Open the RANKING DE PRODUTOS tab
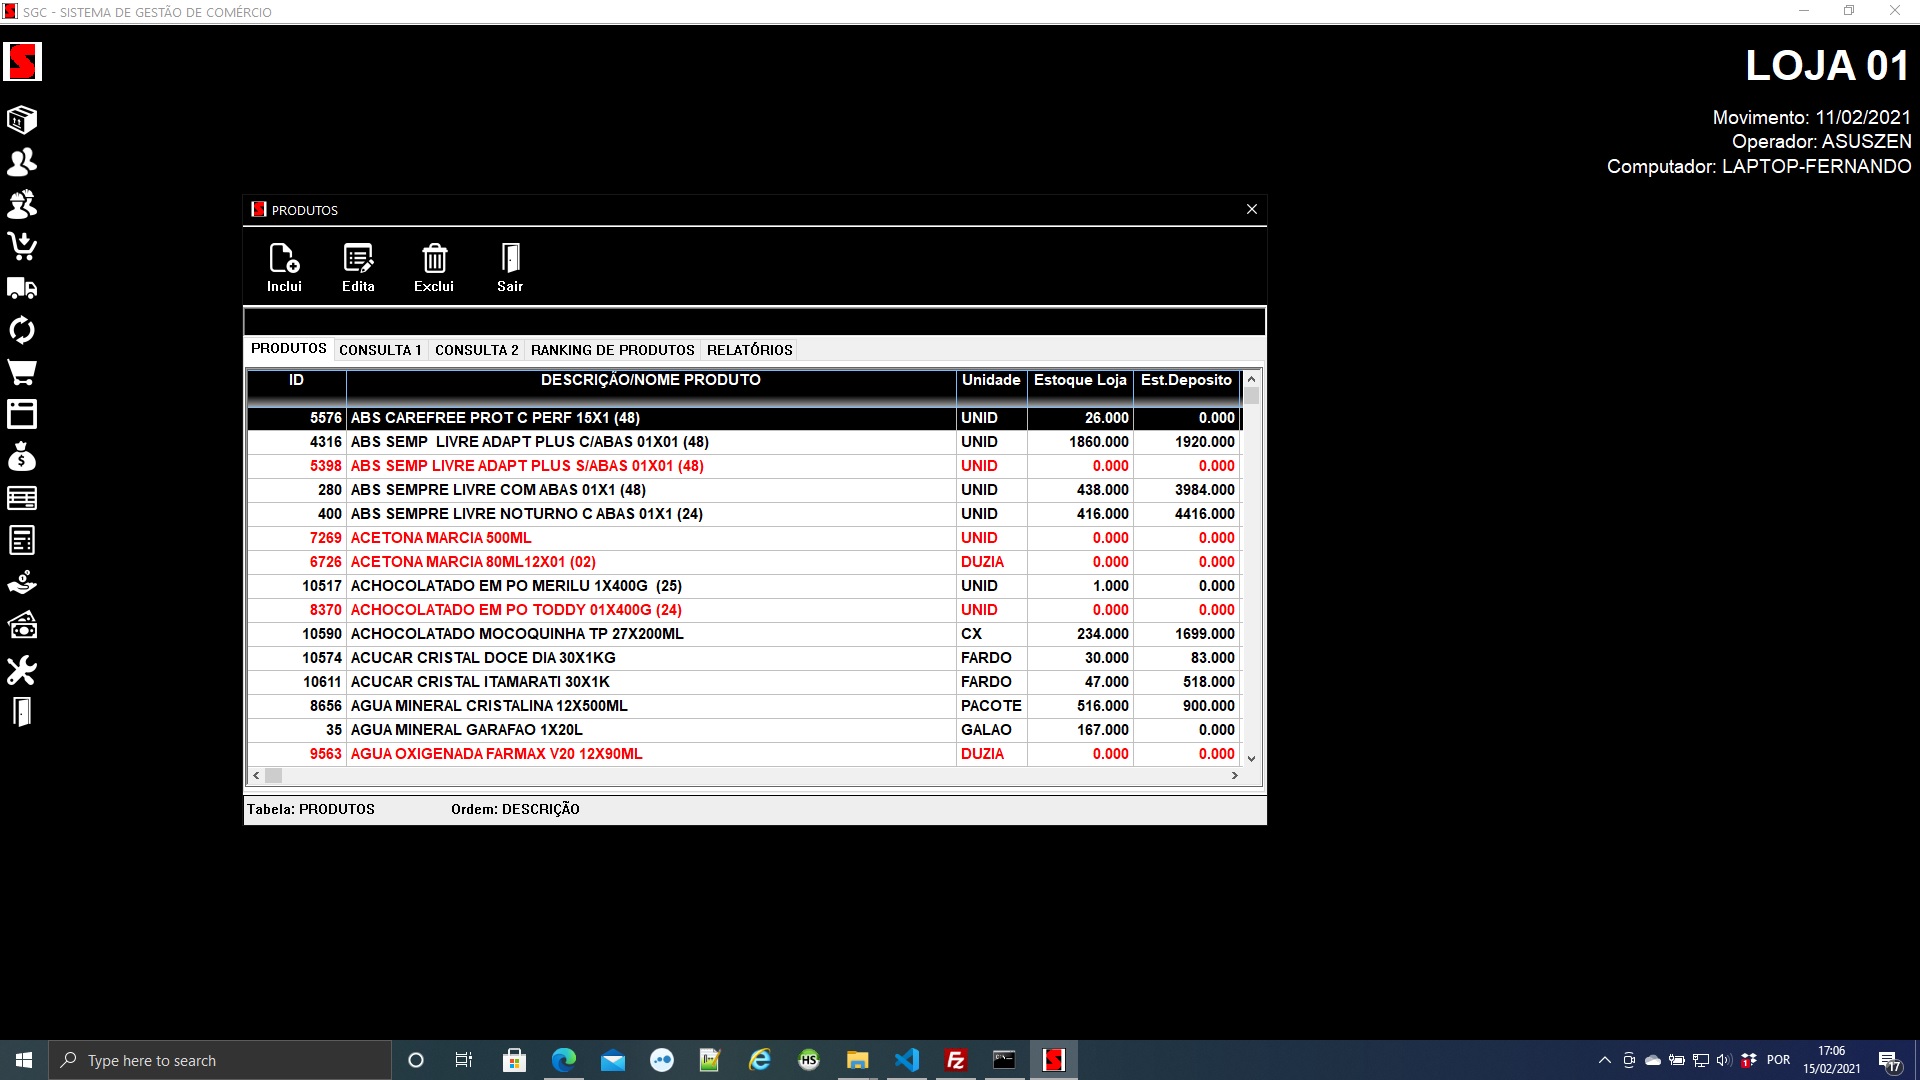Viewport: 1920px width, 1080px height. pyautogui.click(x=612, y=350)
